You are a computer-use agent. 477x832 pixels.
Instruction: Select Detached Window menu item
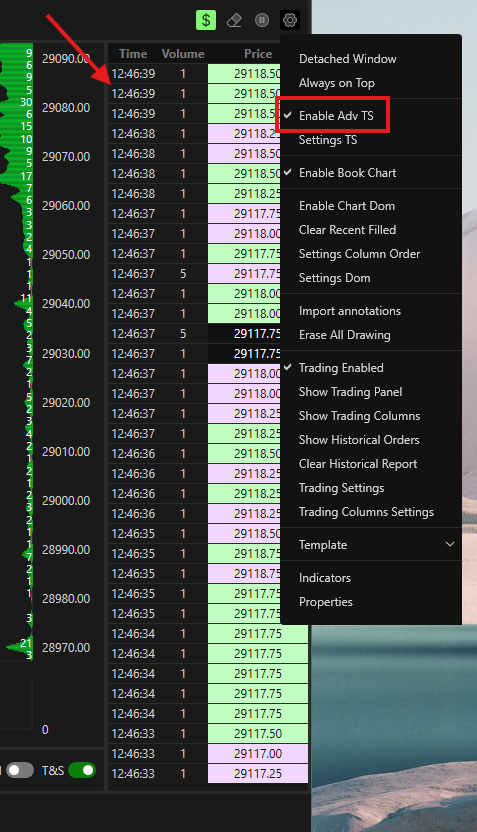[348, 59]
